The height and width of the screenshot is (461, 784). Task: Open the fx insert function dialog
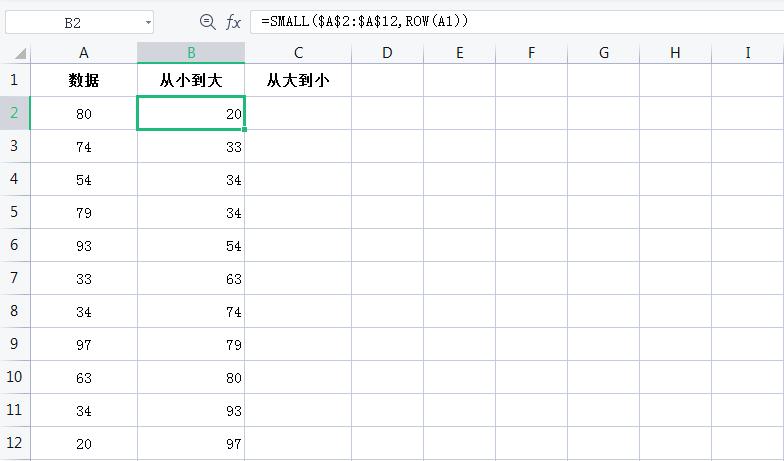pos(234,22)
